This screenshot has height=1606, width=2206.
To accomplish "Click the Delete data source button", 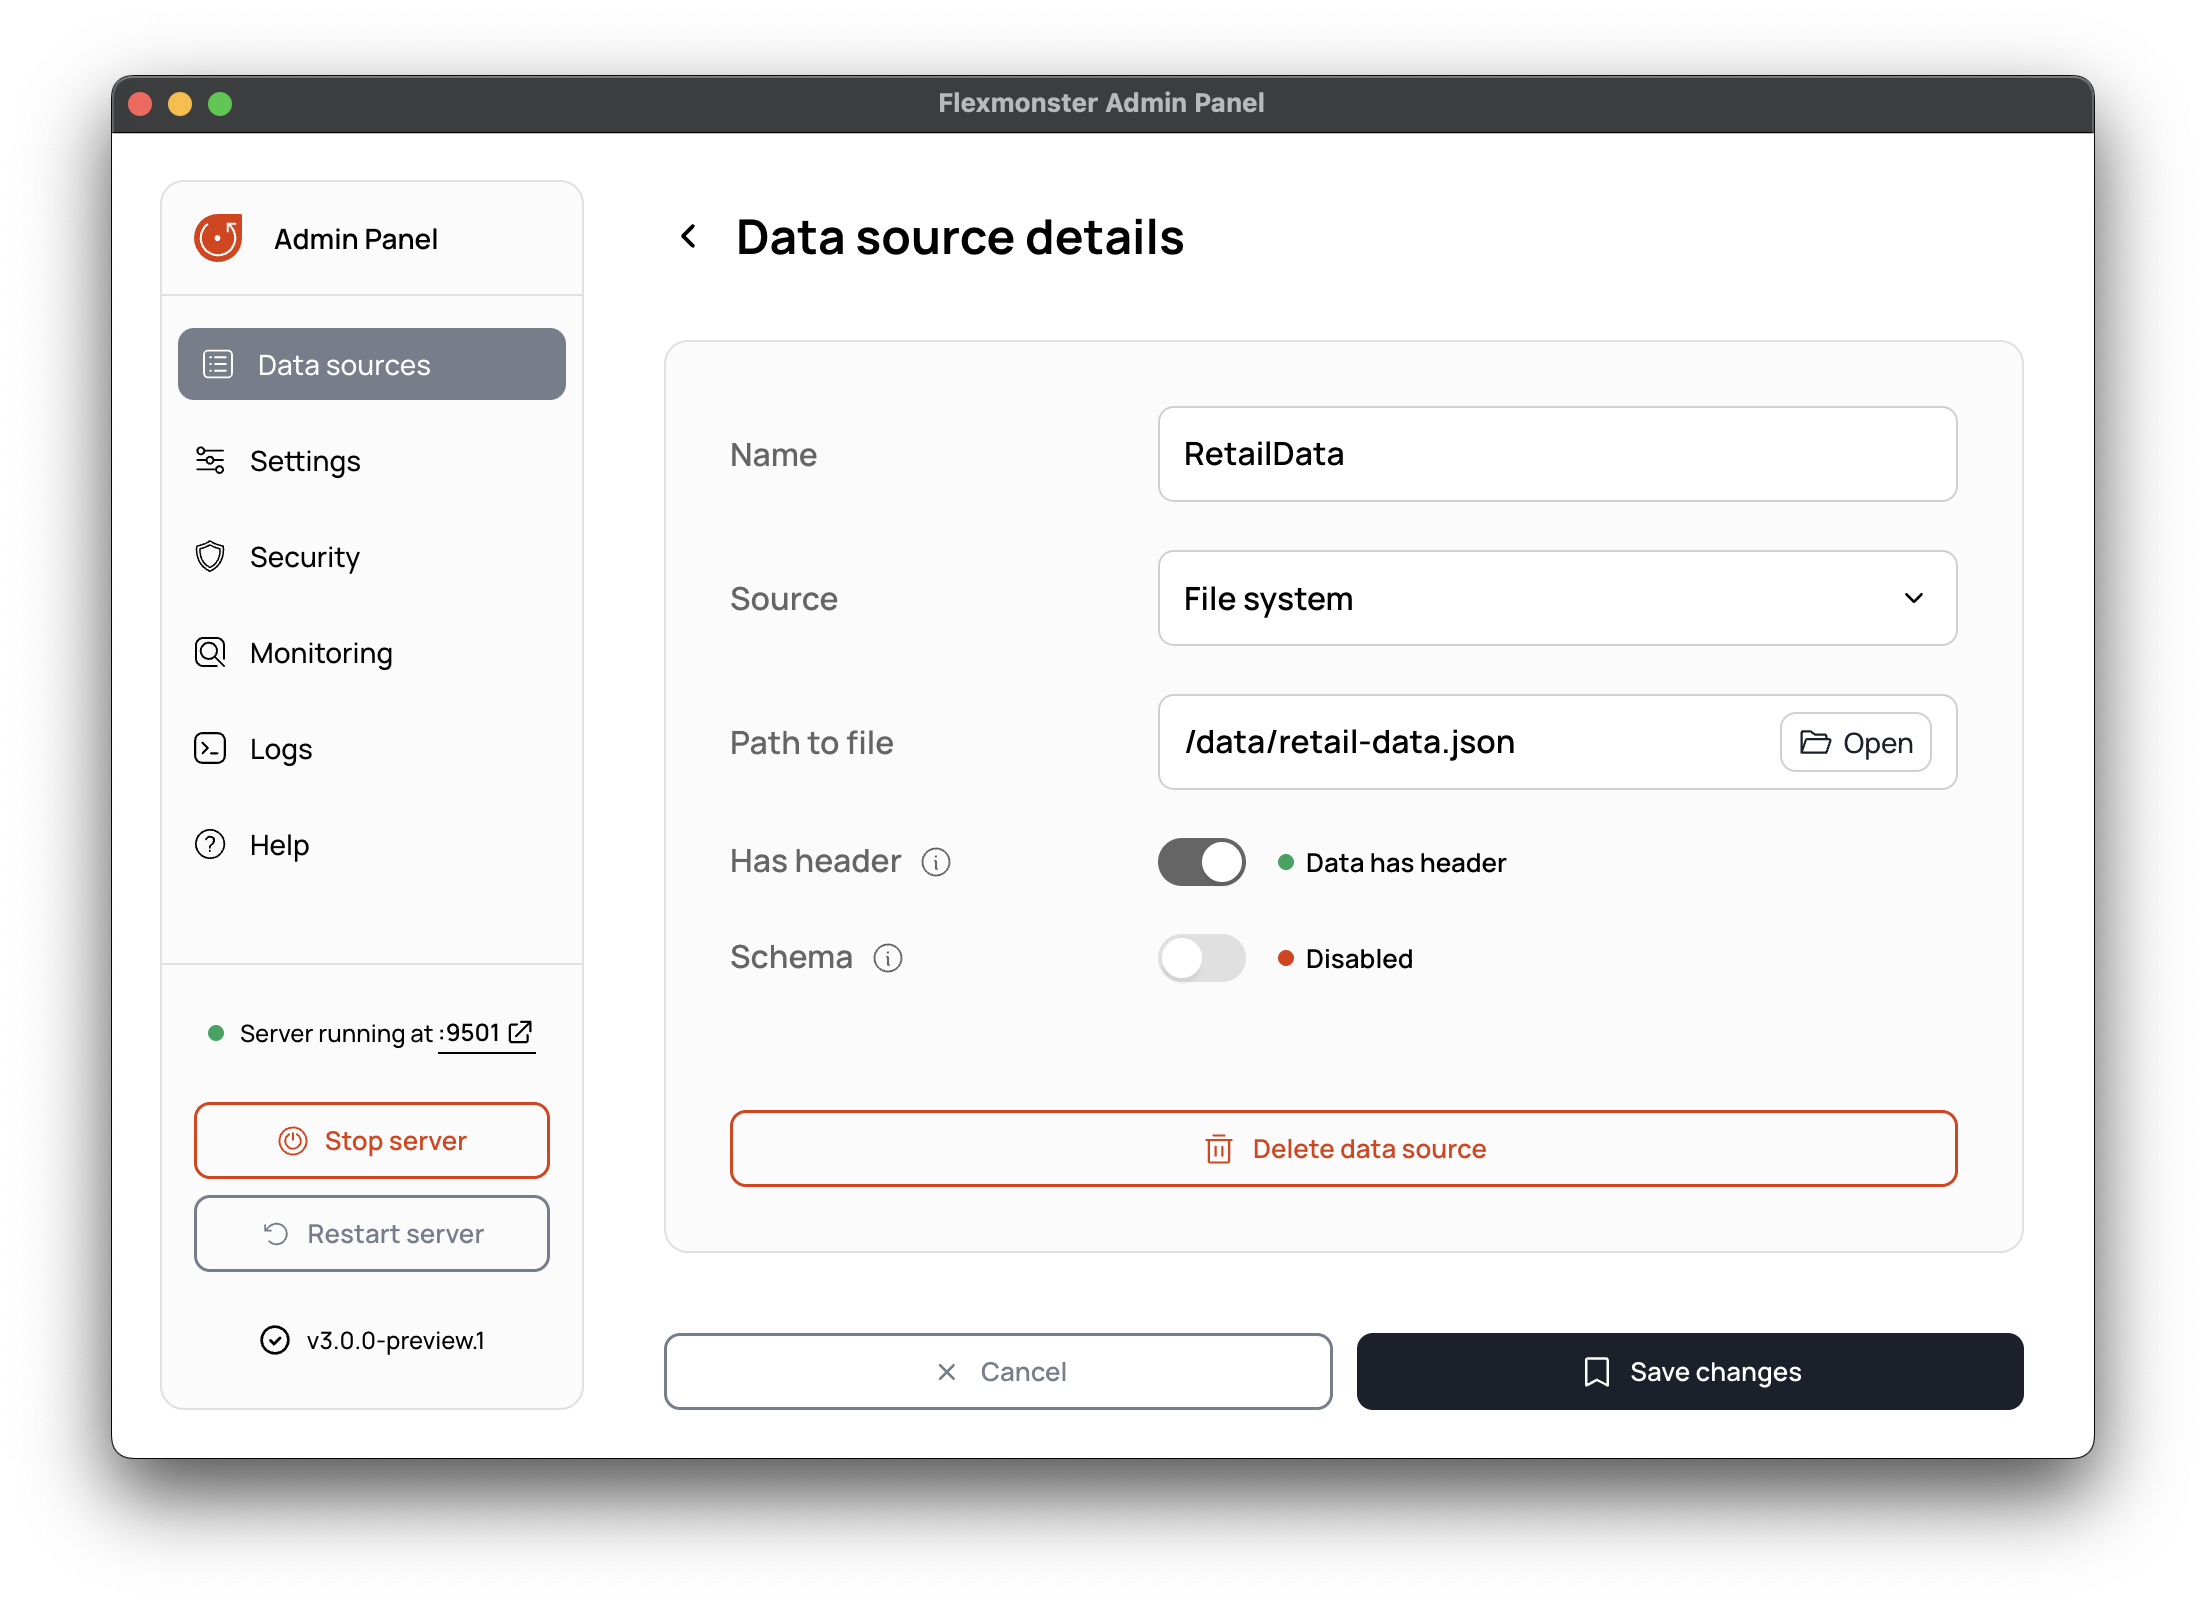I will point(1343,1148).
